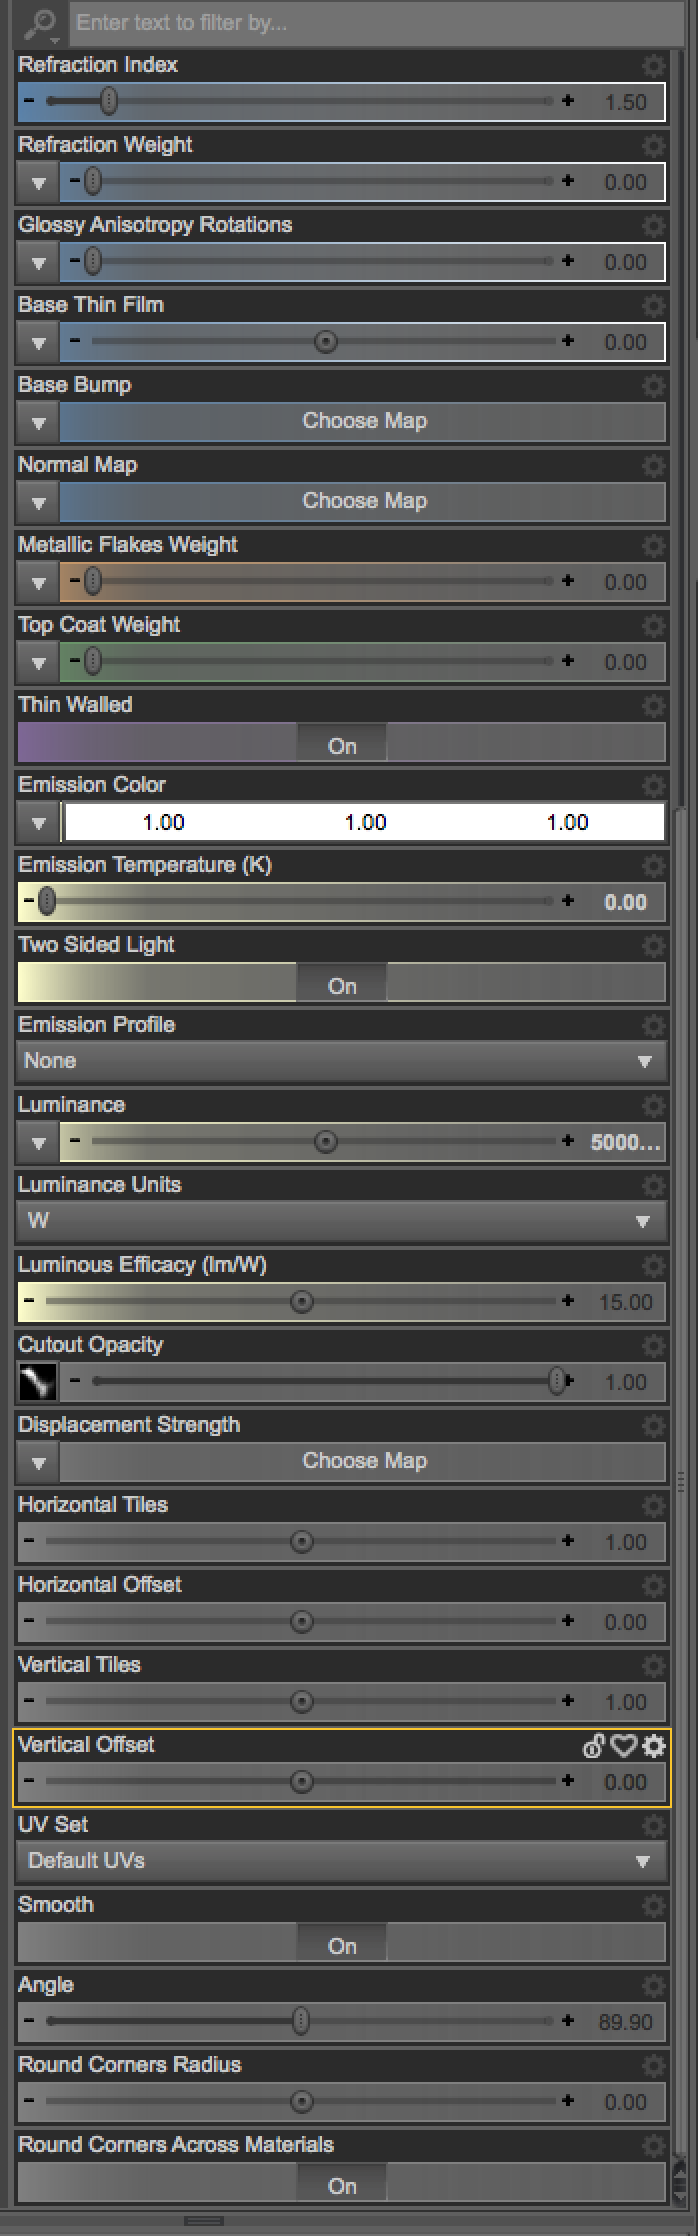Open the Vertical Offset gear settings
The width and height of the screenshot is (698, 2236).
coord(654,1746)
